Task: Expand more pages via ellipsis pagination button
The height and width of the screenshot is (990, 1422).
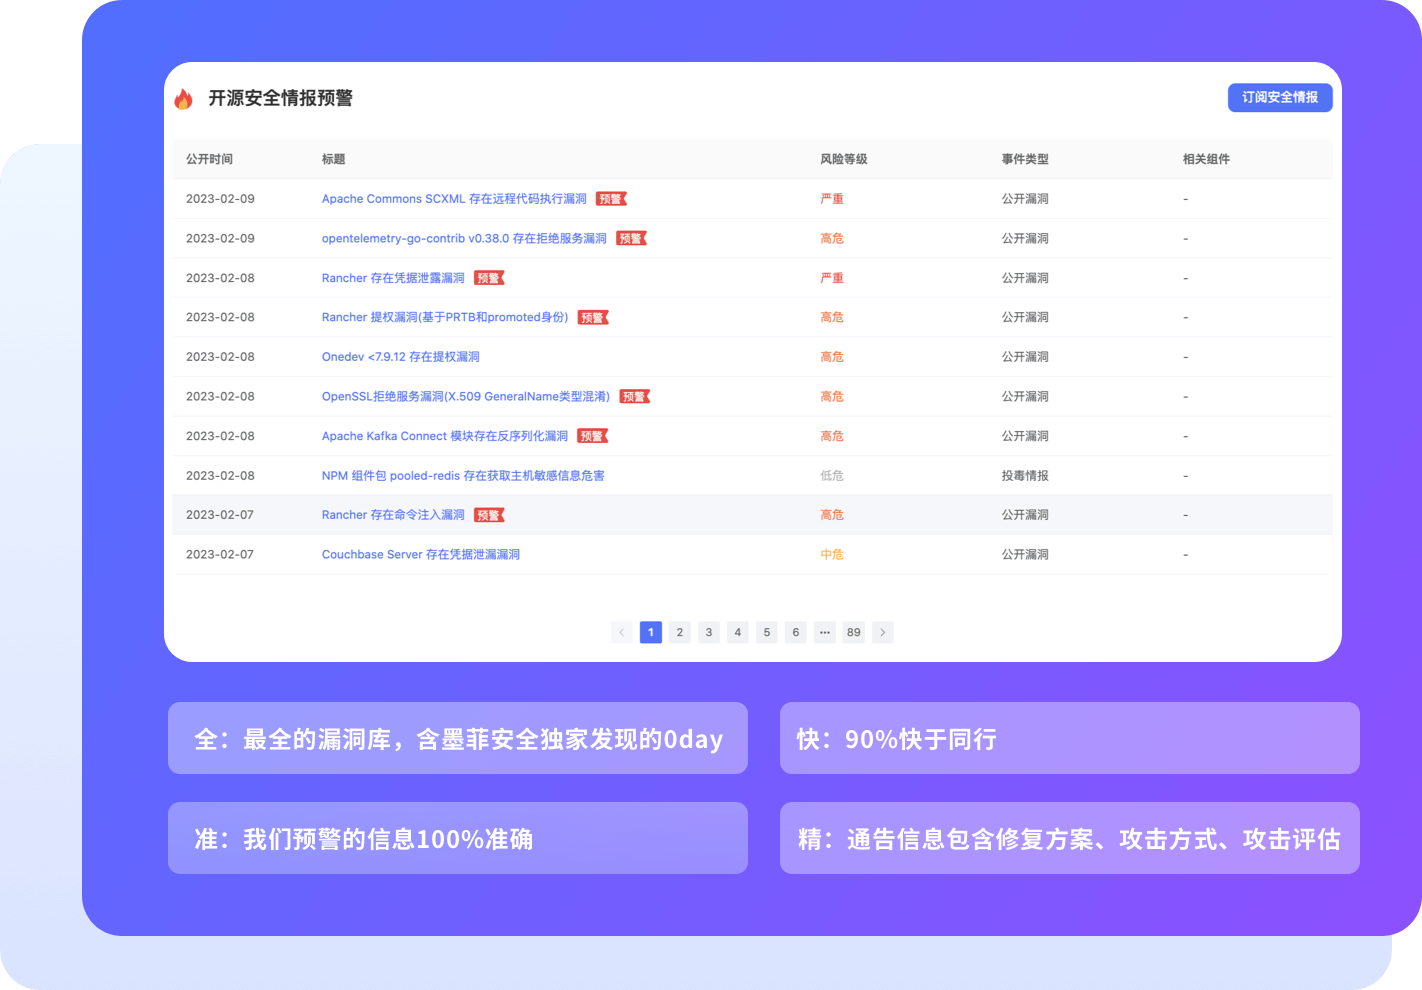Action: pos(824,632)
